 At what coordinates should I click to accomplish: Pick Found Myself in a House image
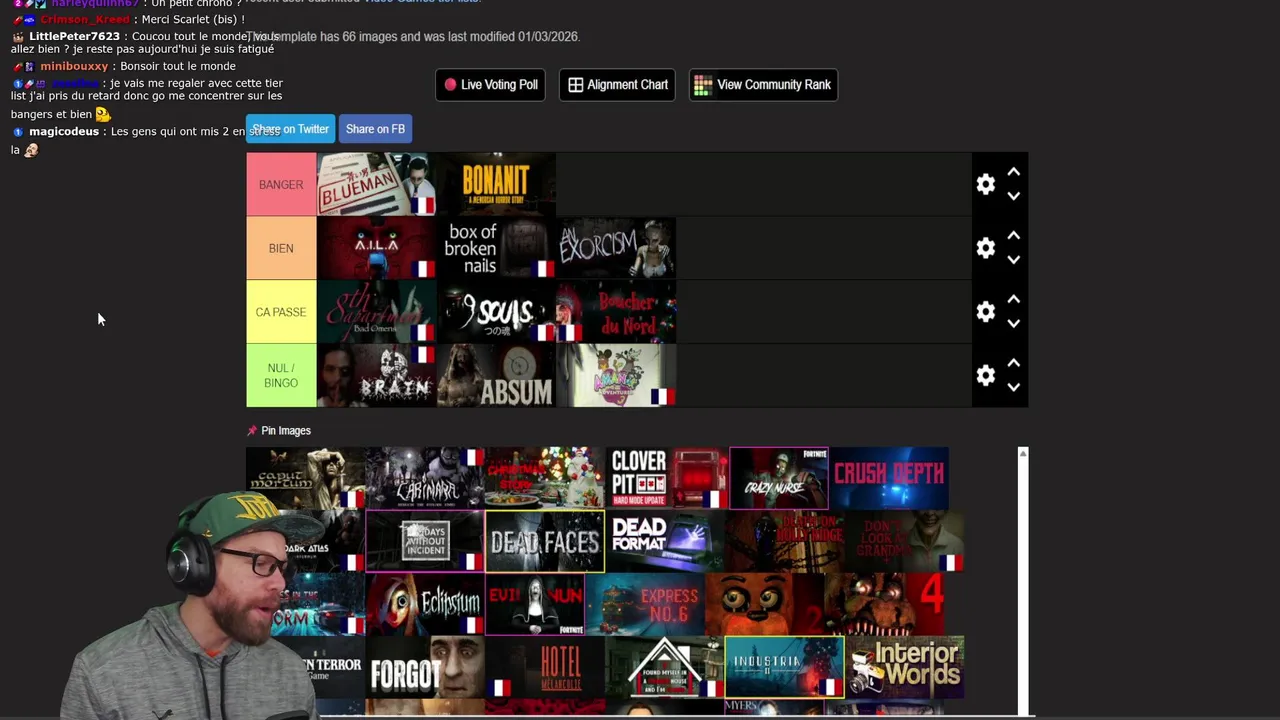tap(665, 667)
